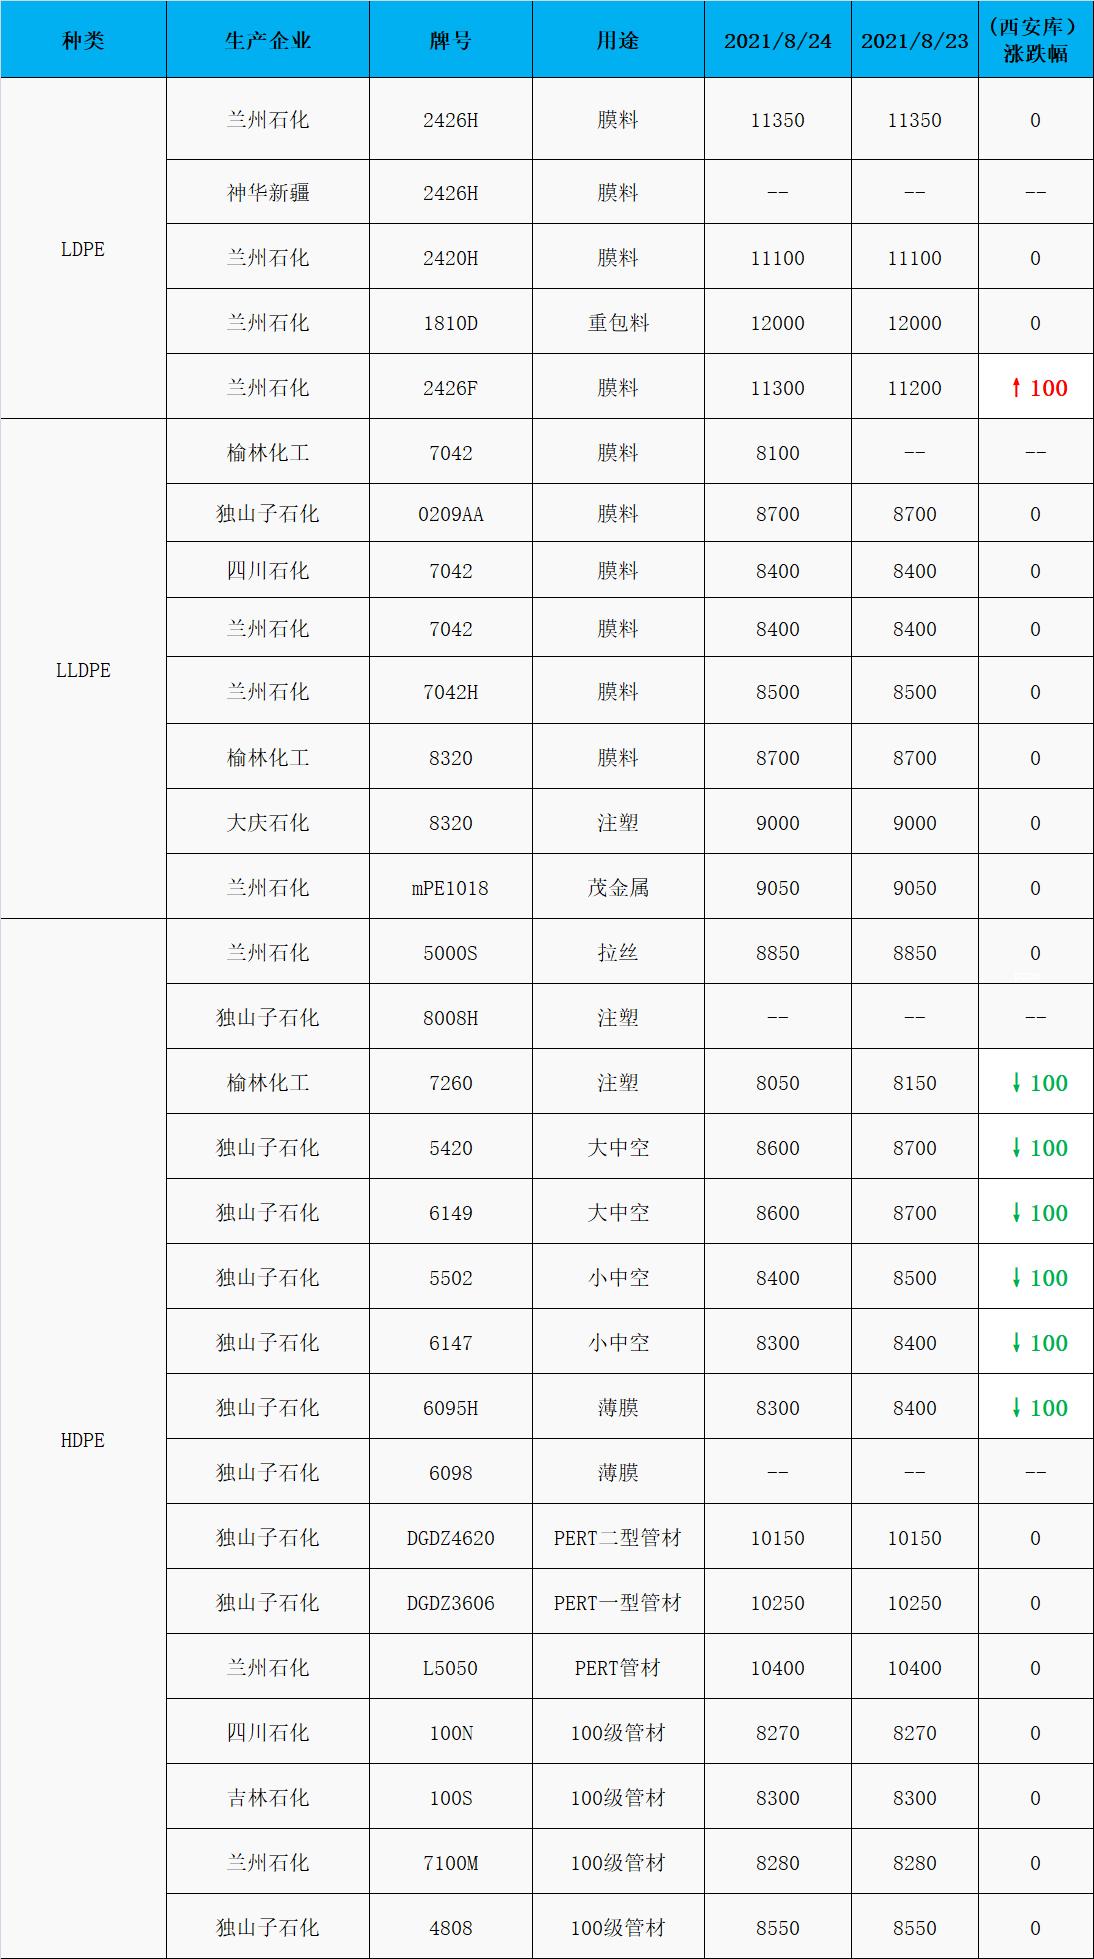Click the green down arrow in the 7260 row
The width and height of the screenshot is (1094, 1959).
pyautogui.click(x=1016, y=1083)
